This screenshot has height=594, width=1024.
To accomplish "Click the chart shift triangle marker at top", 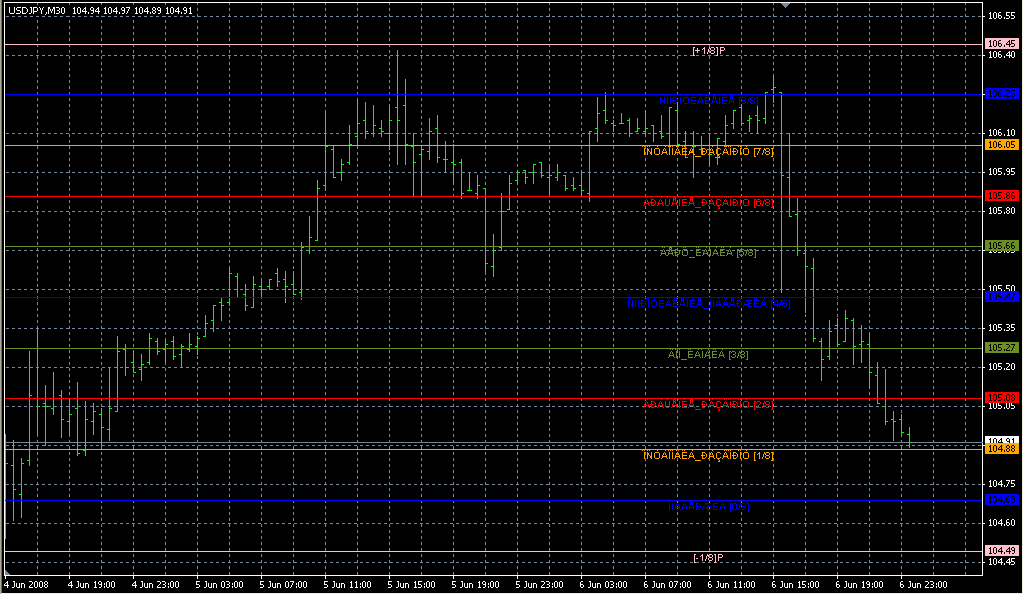I will coord(785,5).
